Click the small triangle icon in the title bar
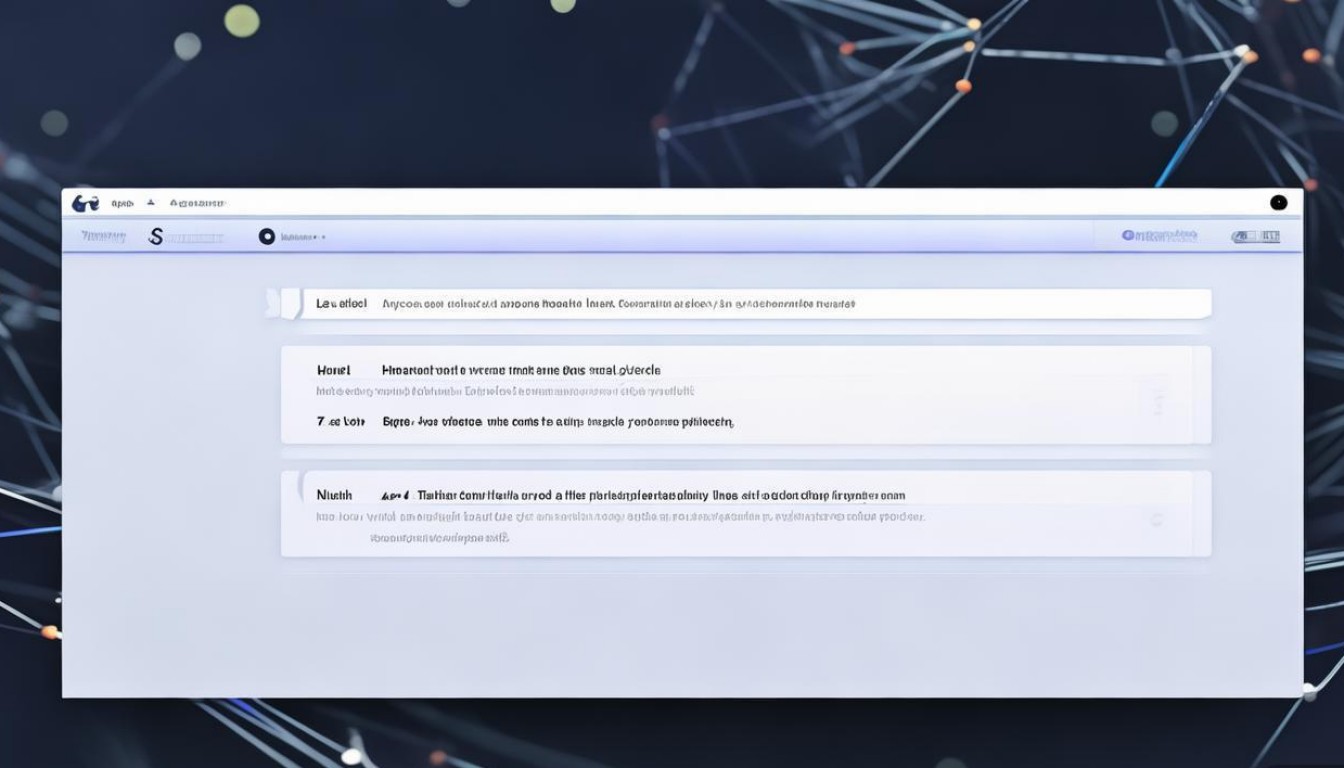Viewport: 1344px width, 768px height. [151, 202]
